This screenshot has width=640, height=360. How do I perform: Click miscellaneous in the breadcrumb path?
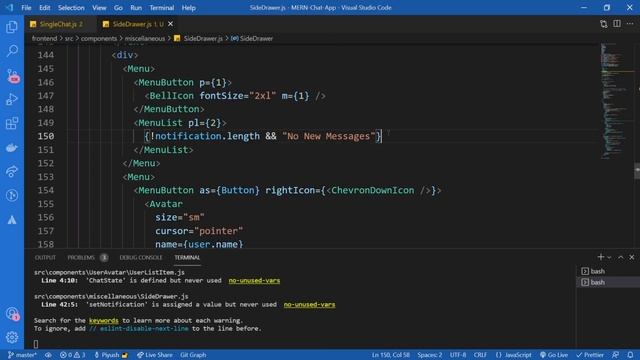pos(144,38)
